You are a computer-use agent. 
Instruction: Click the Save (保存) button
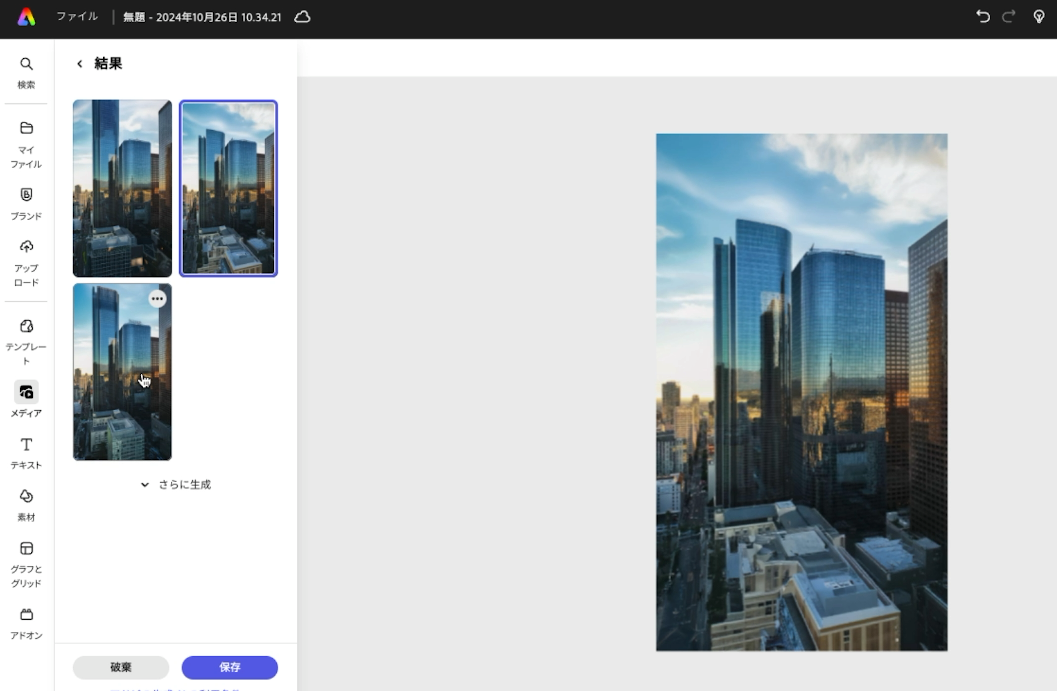click(229, 667)
